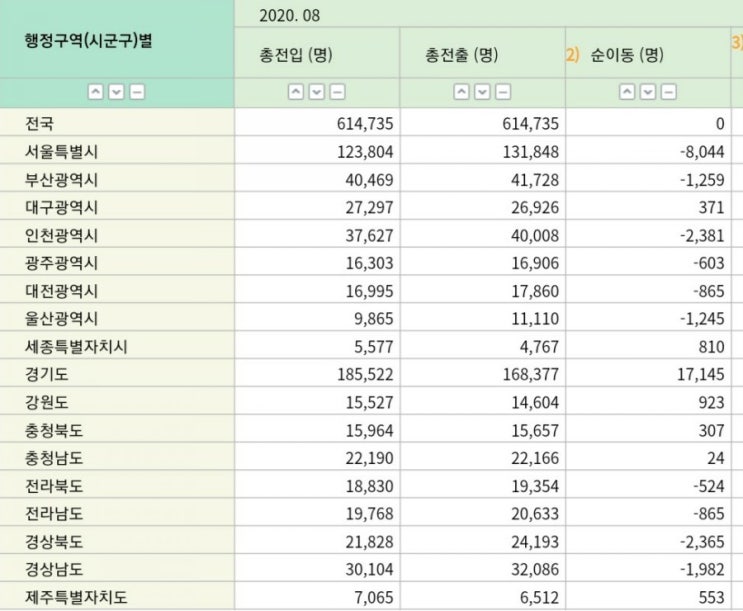This screenshot has height=611, width=743.
Task: Click 강원도 총전출 value 14,604
Action: click(535, 402)
